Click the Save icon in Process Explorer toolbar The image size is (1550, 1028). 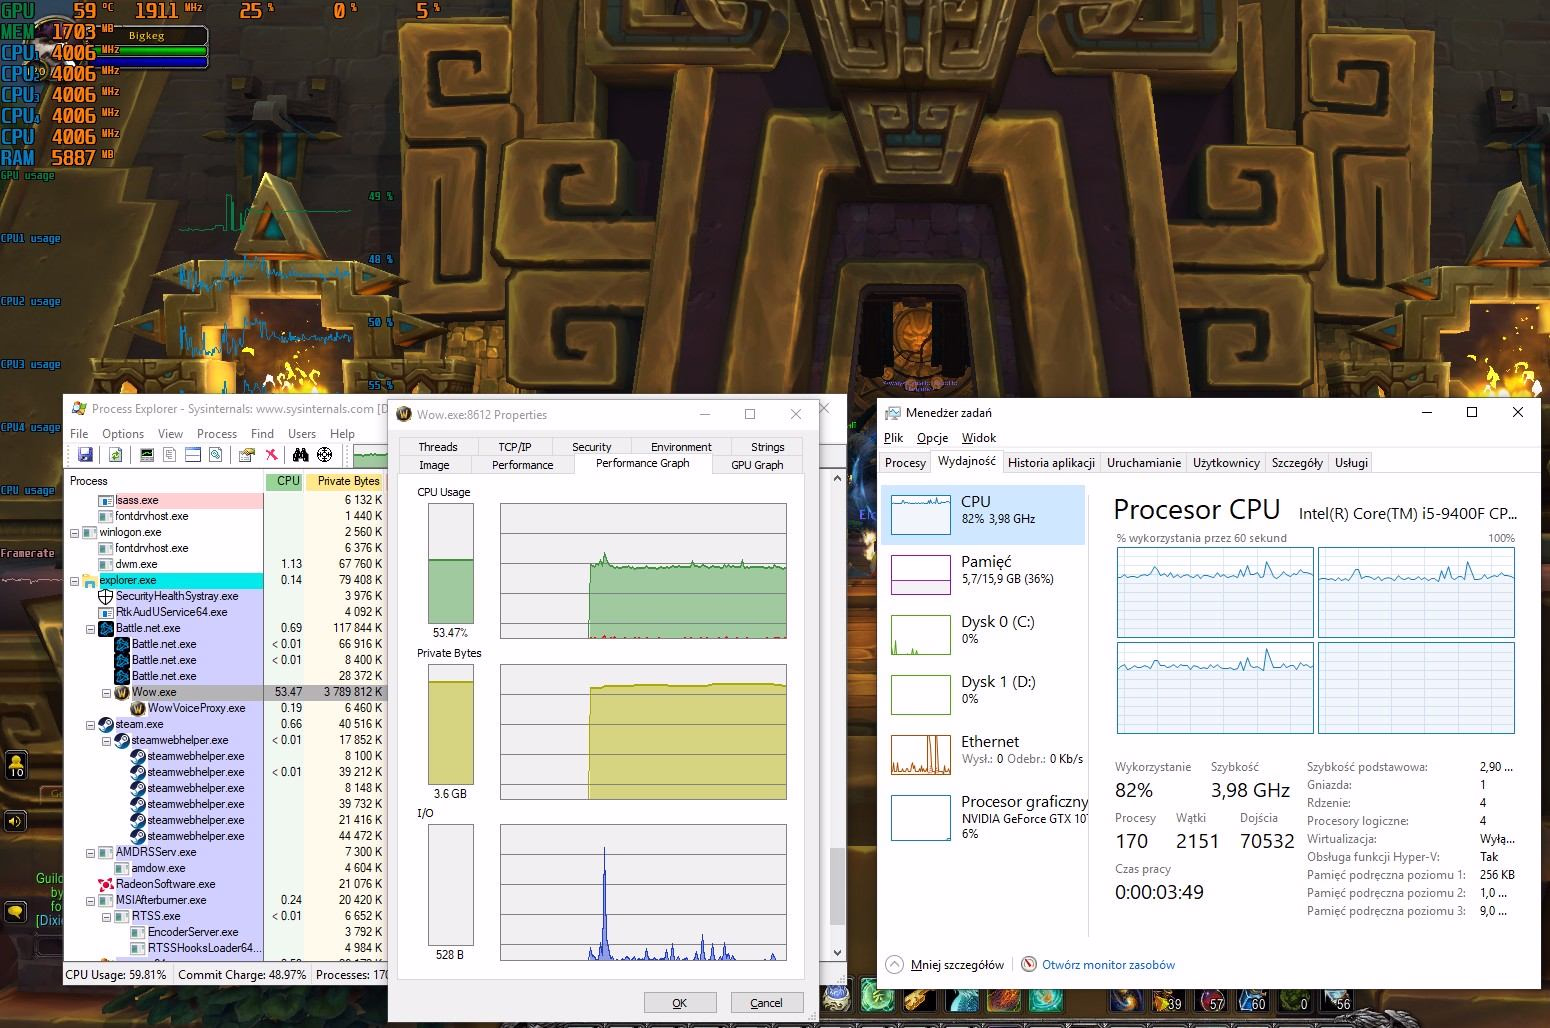click(x=85, y=455)
